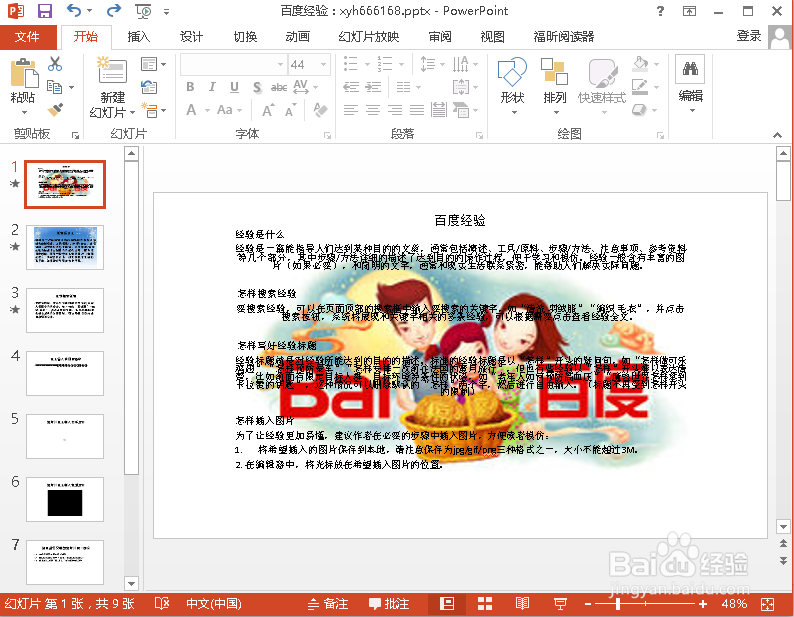Open the Bullets dropdown arrow
The width and height of the screenshot is (794, 617).
(x=368, y=64)
